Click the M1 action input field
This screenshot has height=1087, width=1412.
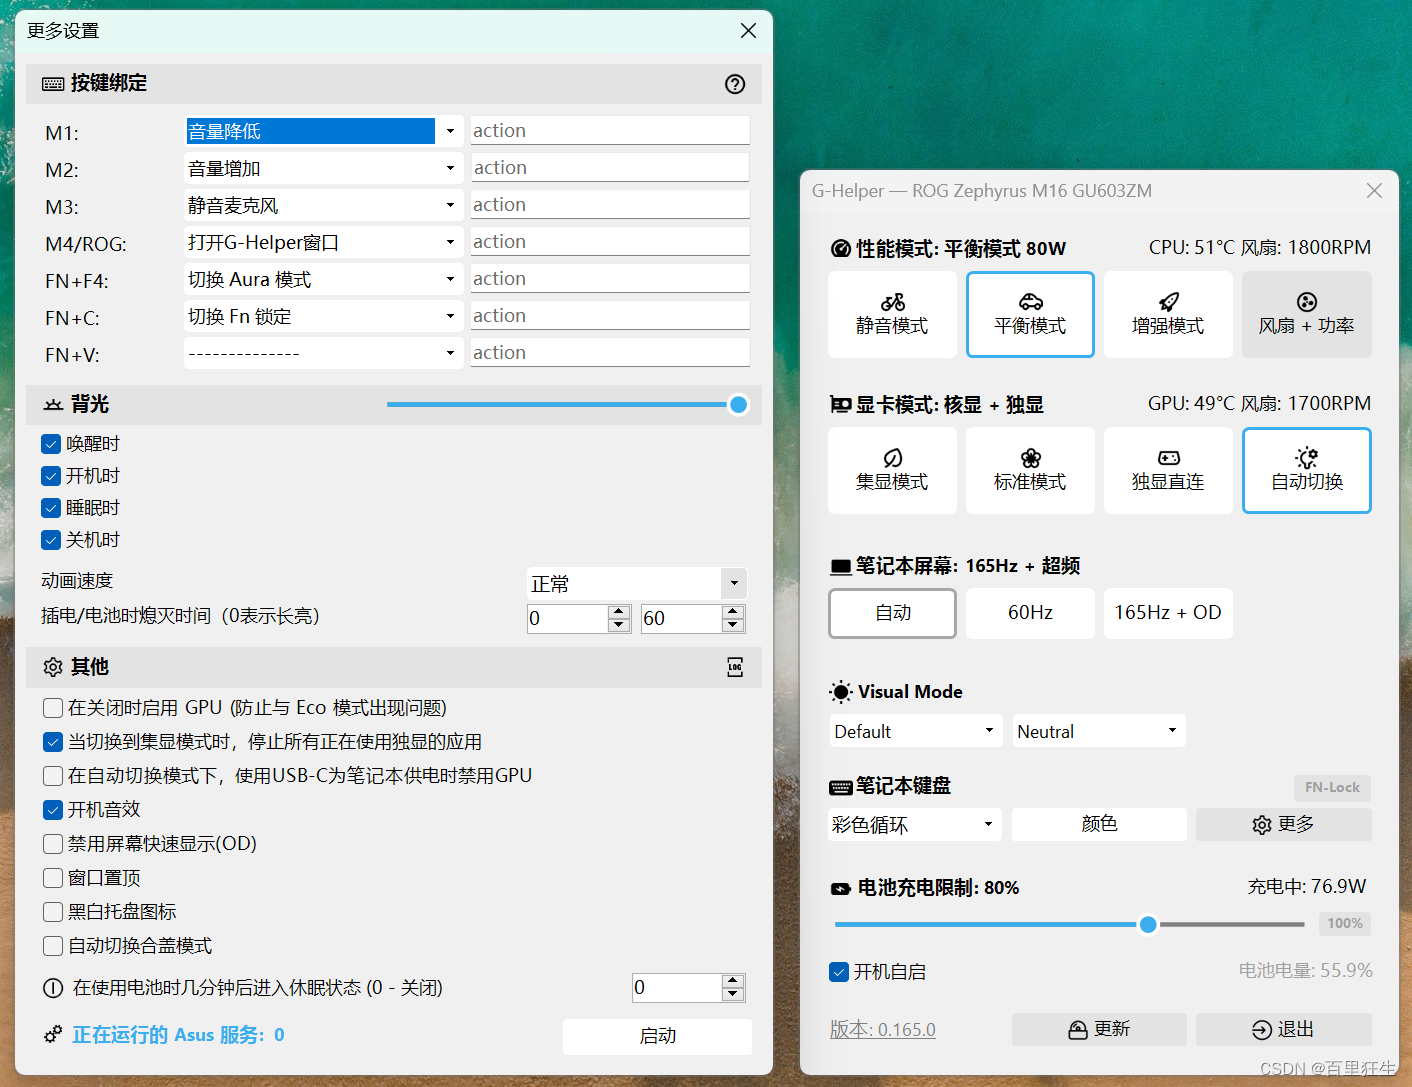click(610, 131)
